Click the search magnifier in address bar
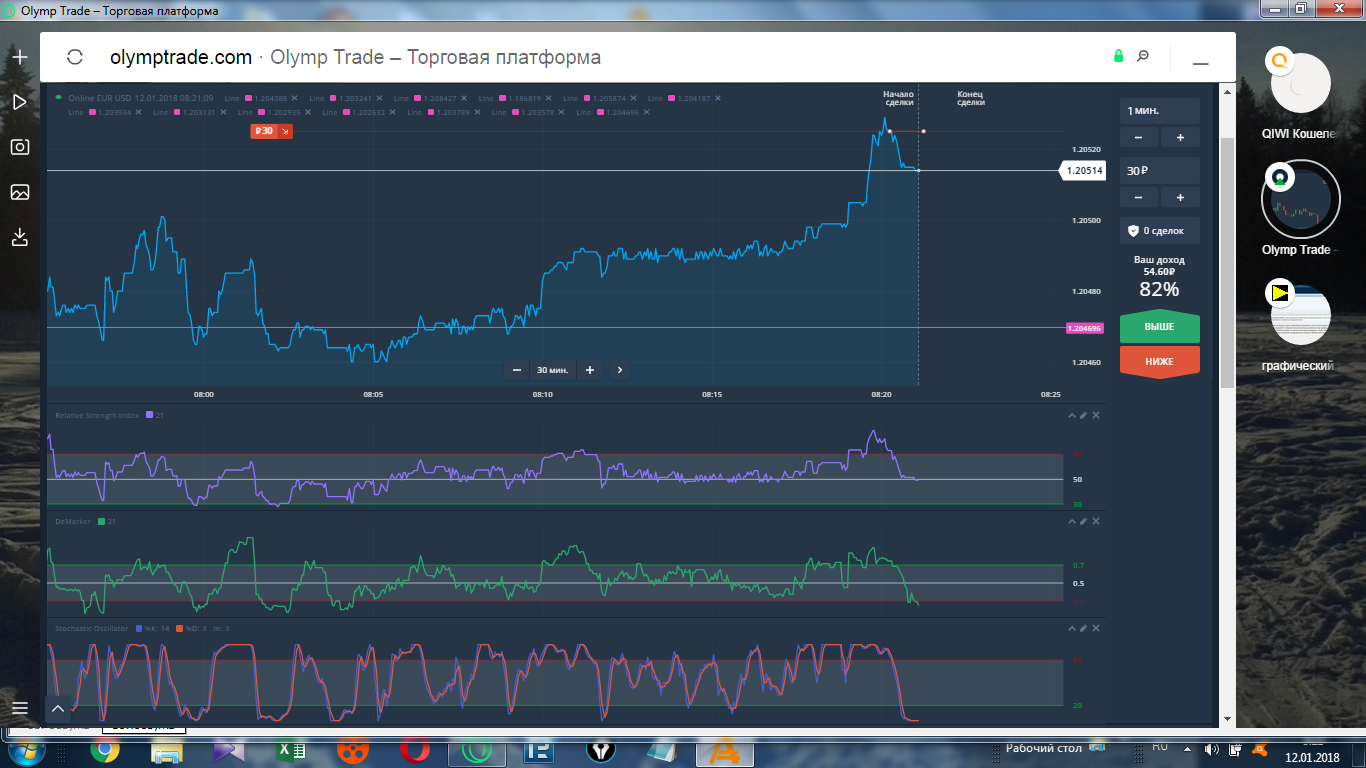 [x=1143, y=56]
